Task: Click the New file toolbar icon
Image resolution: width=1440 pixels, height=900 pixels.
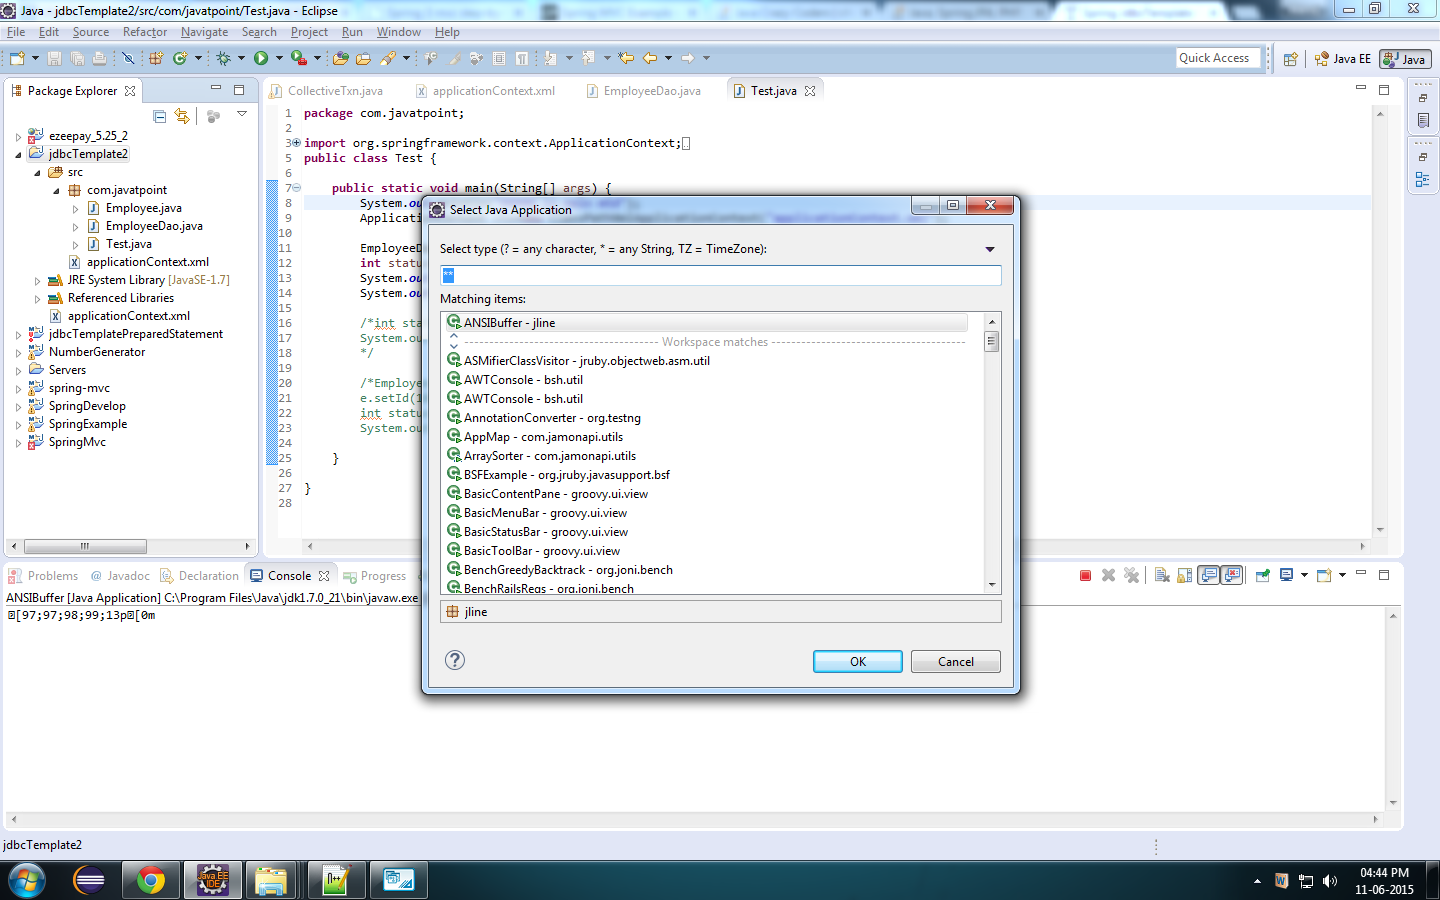Action: click(17, 58)
